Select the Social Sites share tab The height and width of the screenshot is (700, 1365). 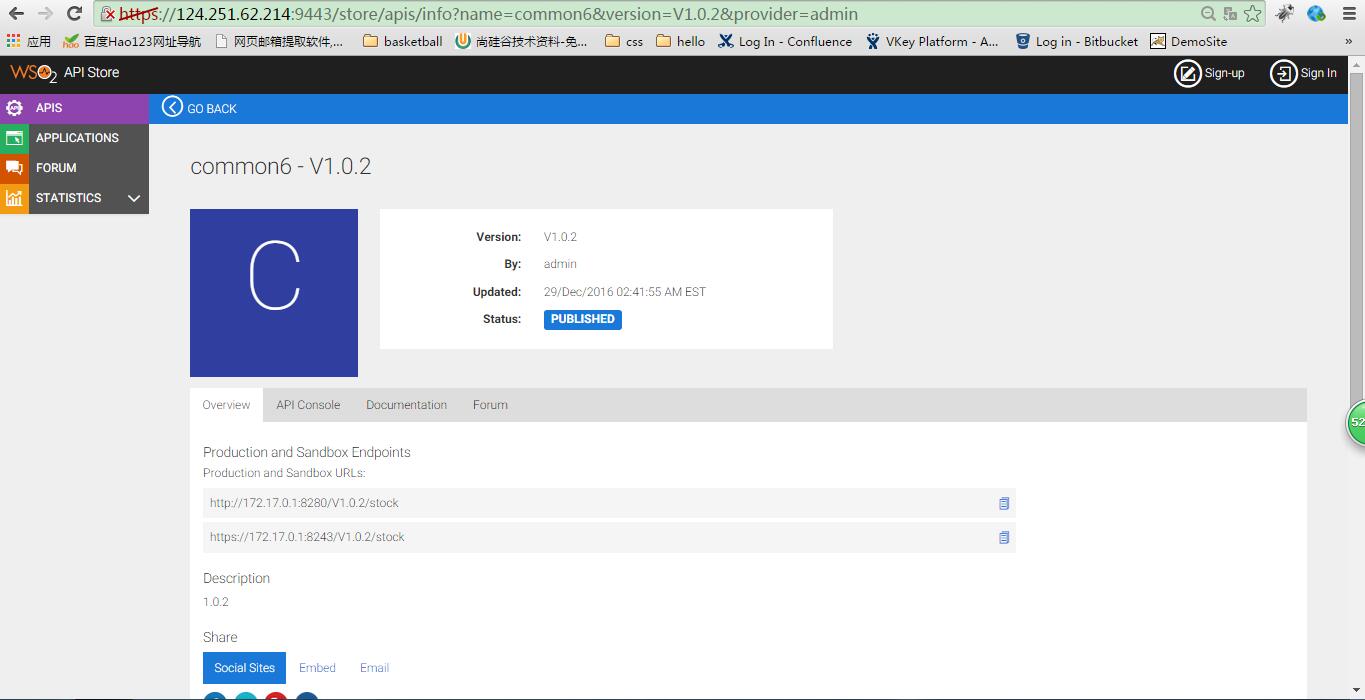tap(244, 668)
